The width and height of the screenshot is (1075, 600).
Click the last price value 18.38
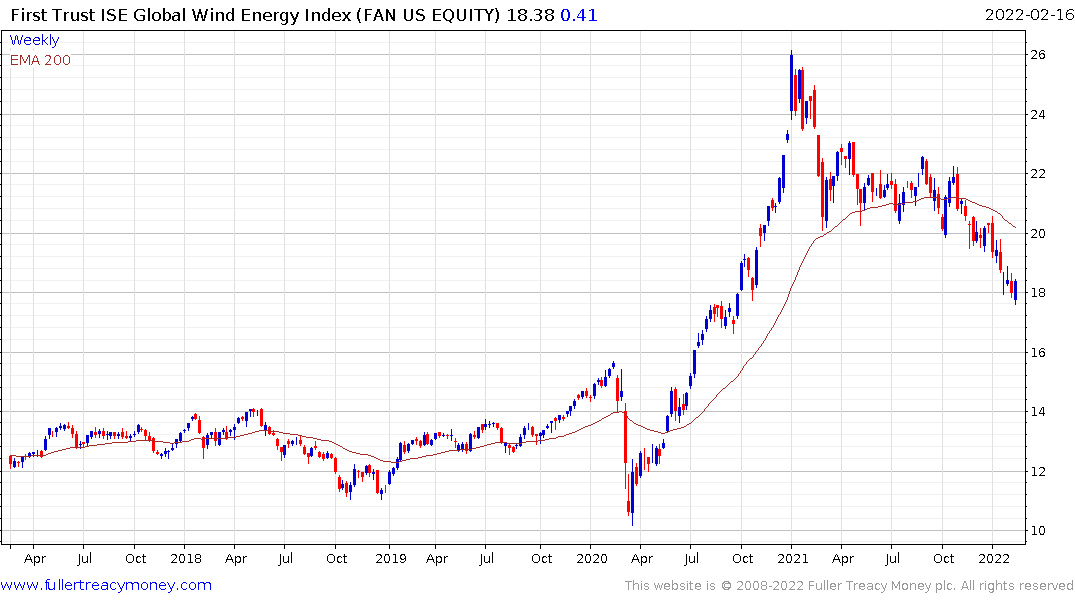(x=530, y=14)
